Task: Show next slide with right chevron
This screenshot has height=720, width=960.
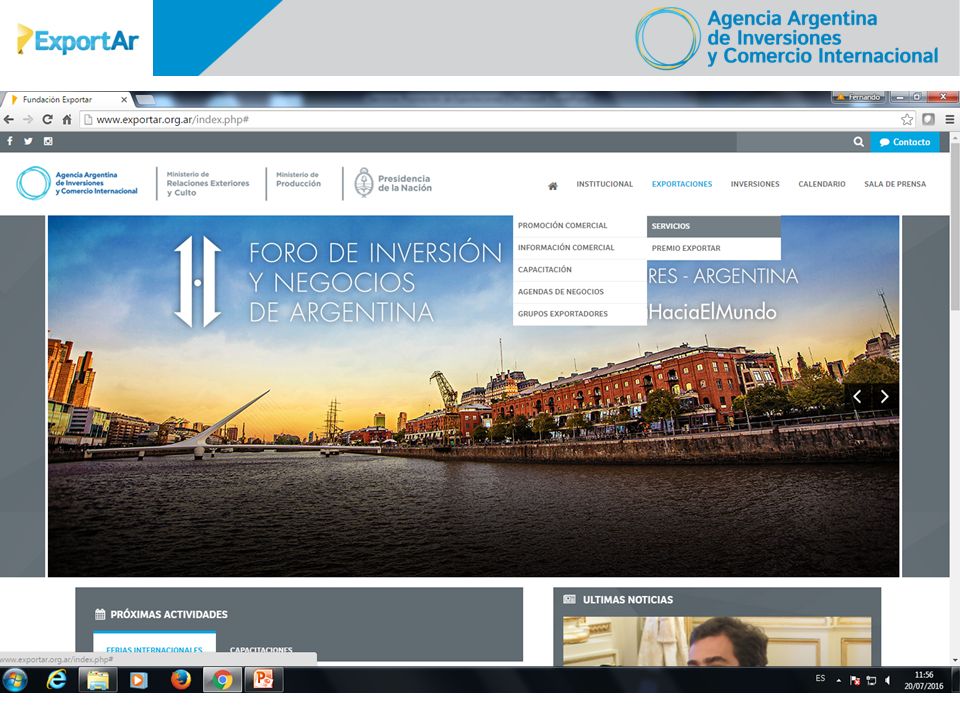Action: pos(885,397)
